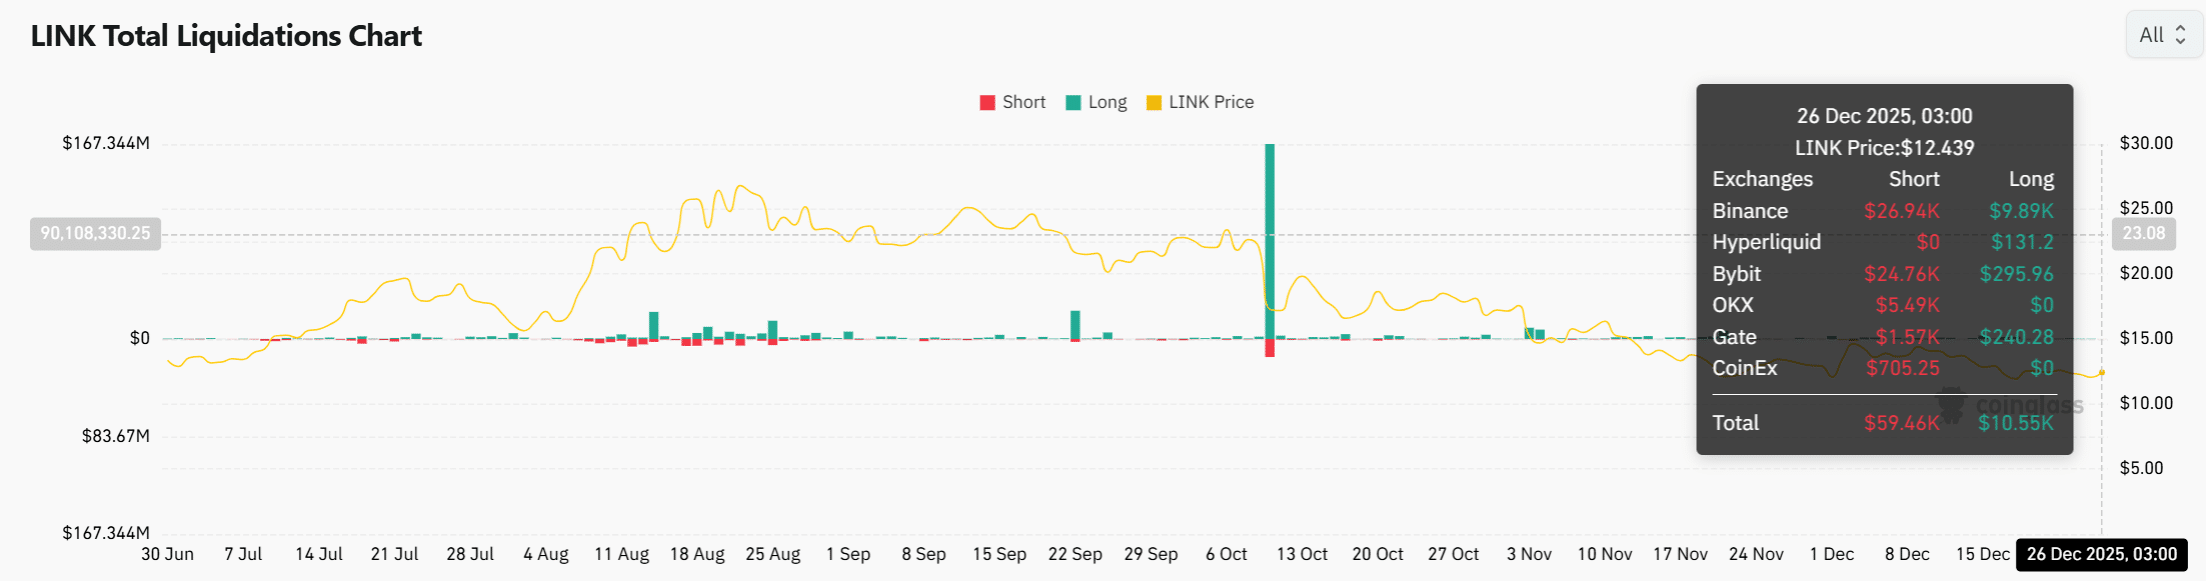
Task: Click the 90,108,330.25 axis value label
Action: 95,233
